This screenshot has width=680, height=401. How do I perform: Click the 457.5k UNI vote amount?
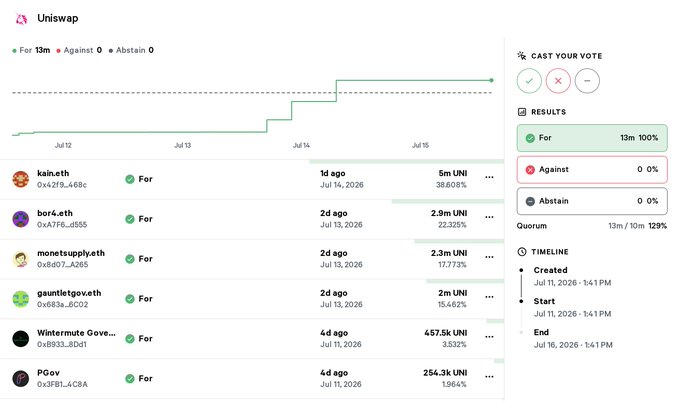tap(445, 333)
